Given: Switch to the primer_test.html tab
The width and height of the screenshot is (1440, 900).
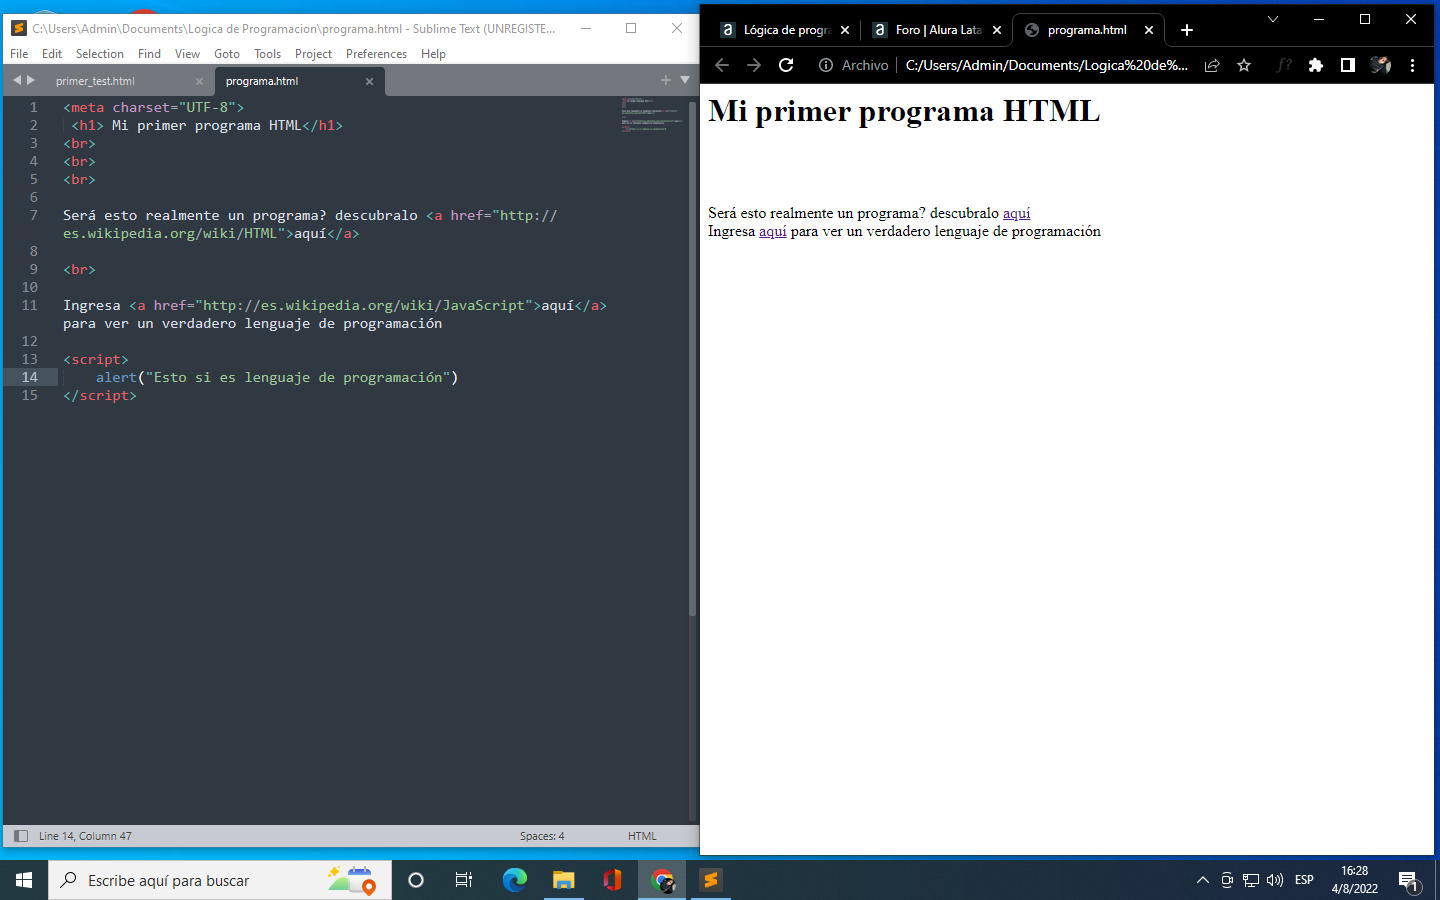Looking at the screenshot, I should coord(95,81).
